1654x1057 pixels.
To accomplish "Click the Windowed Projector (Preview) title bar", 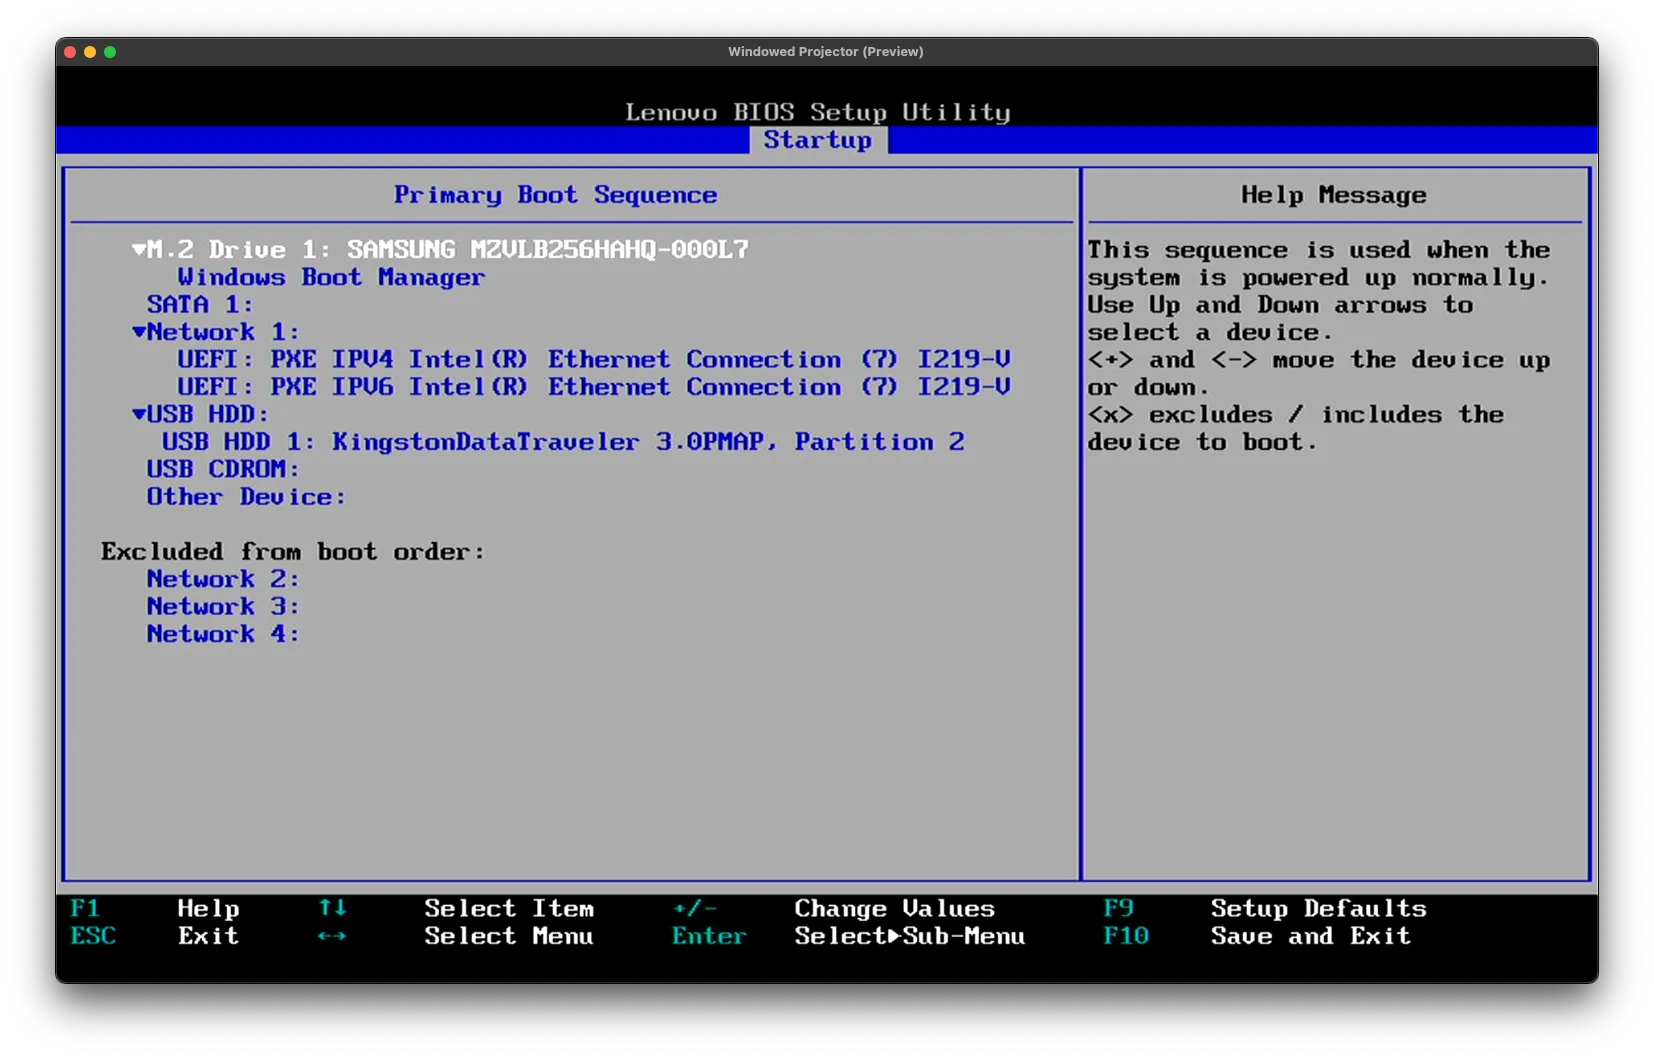I will [826, 52].
